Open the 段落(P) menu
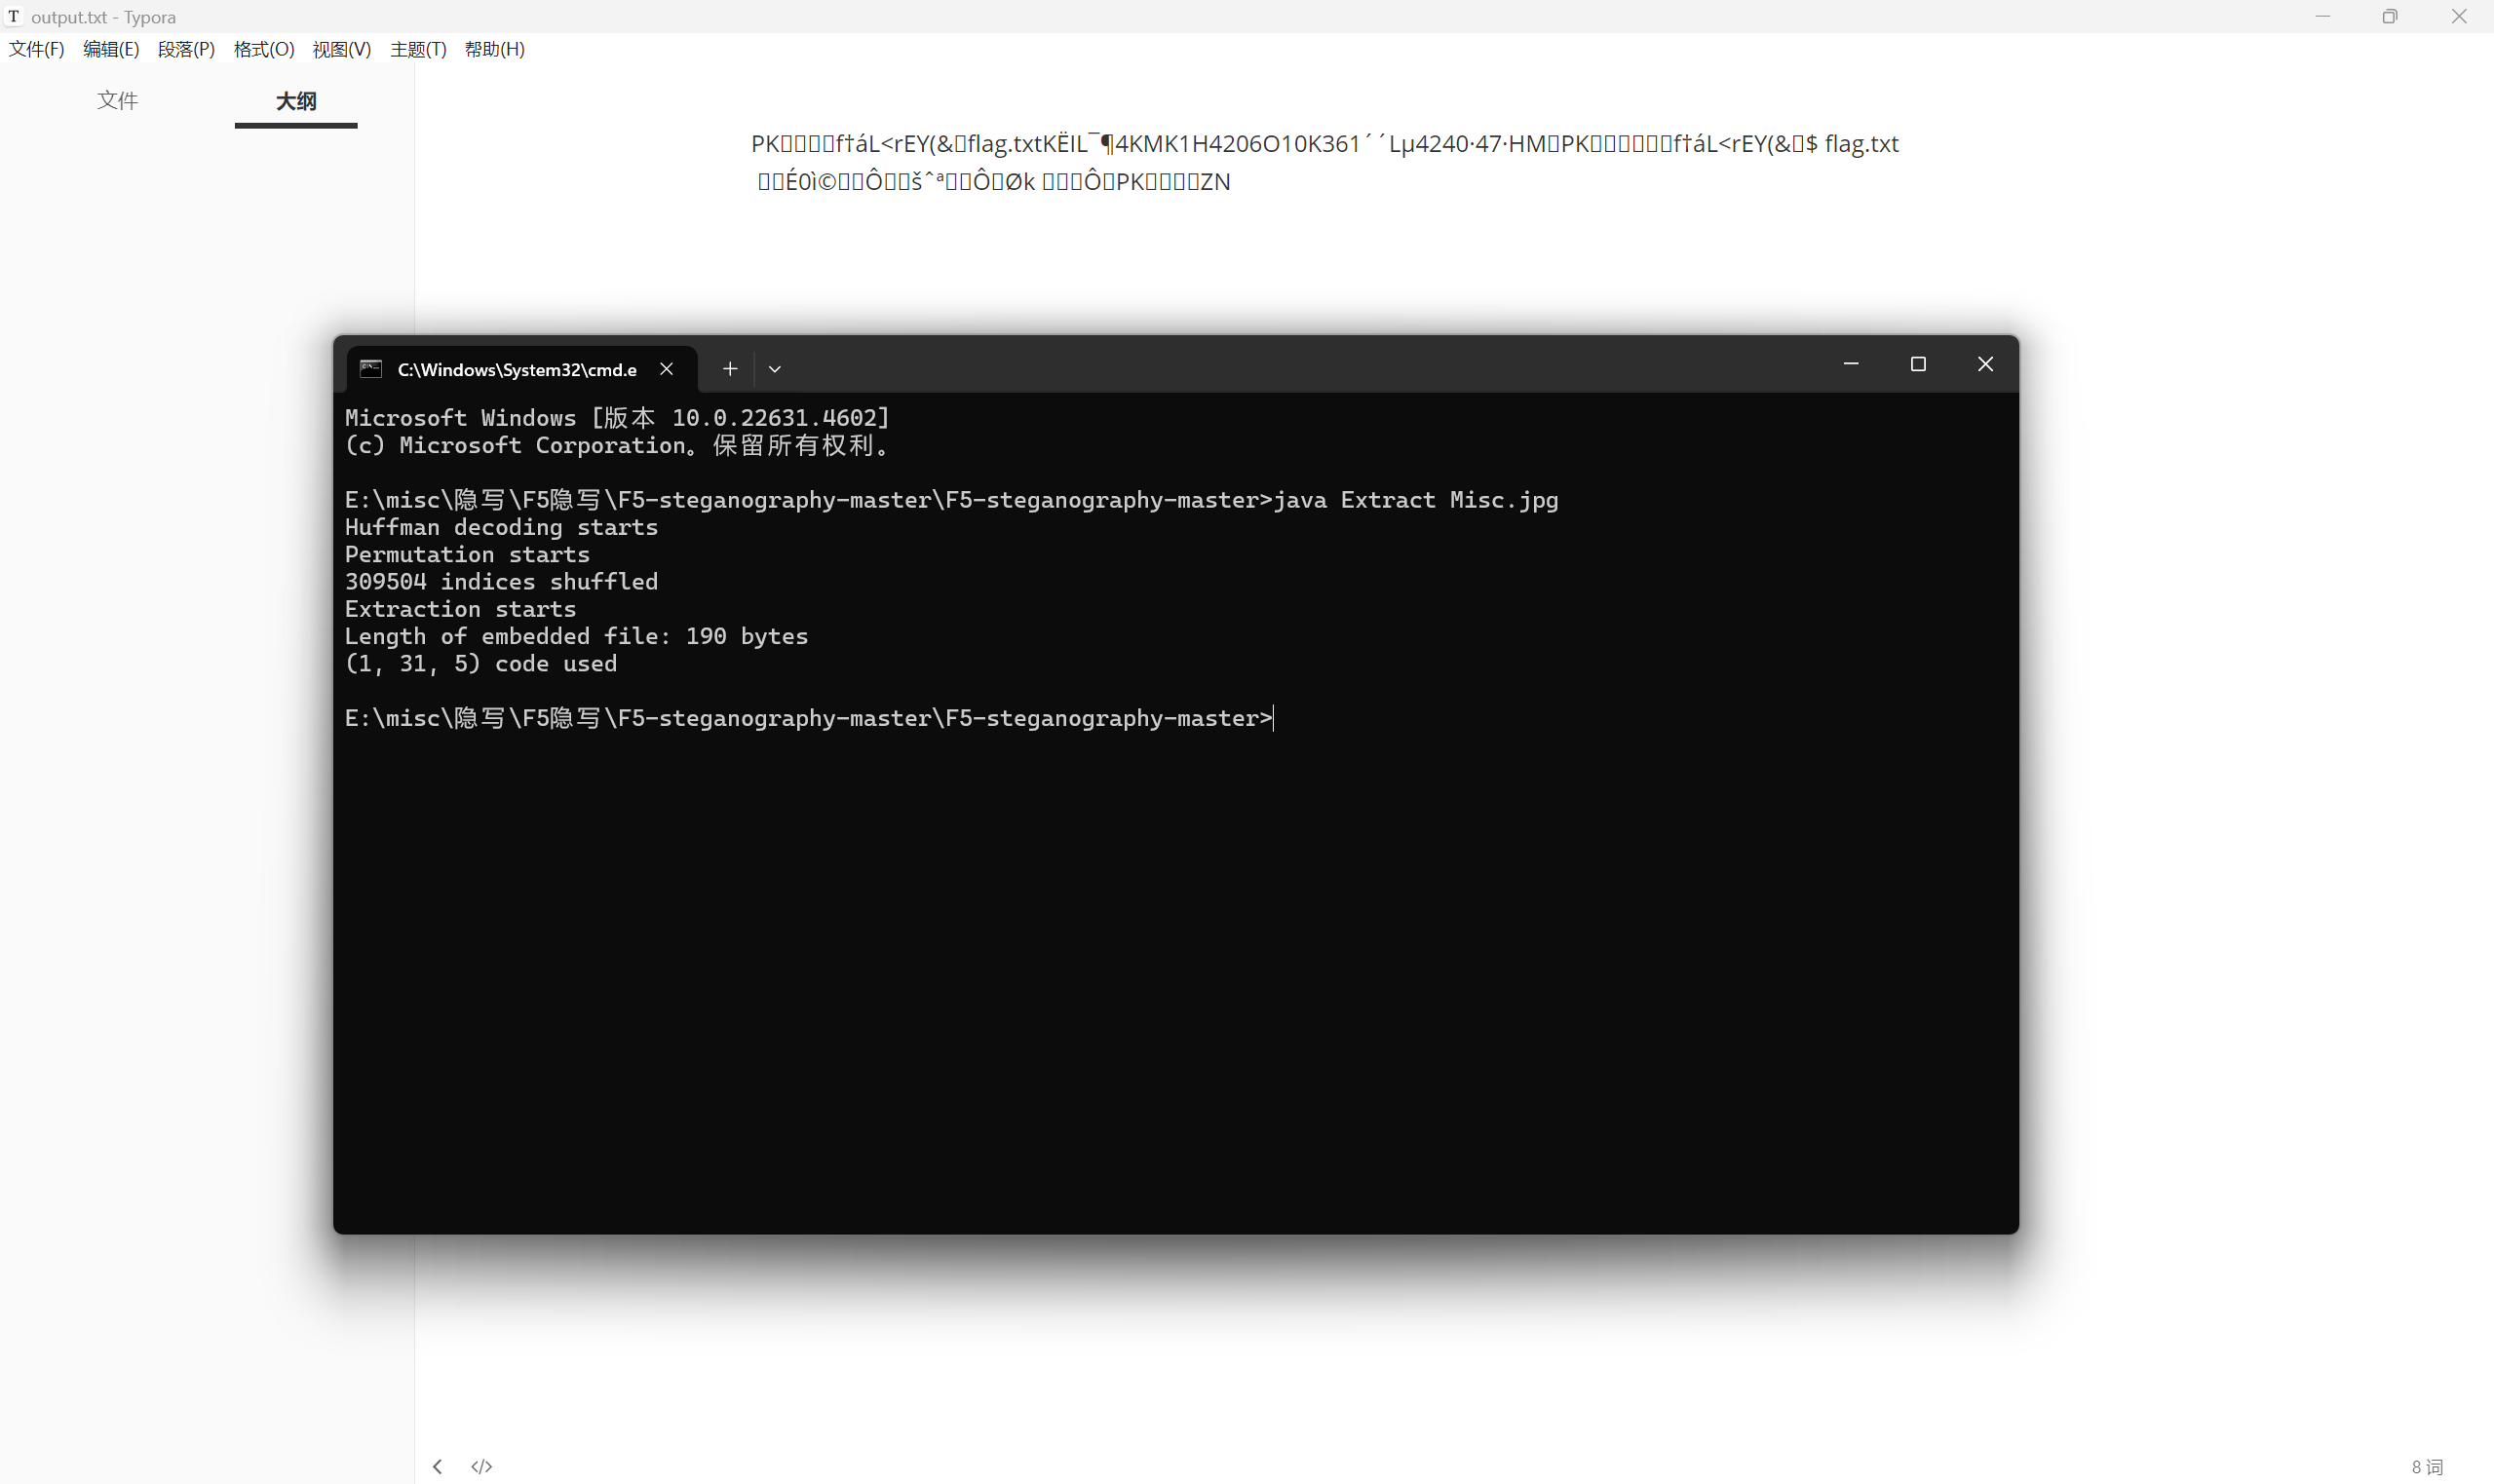The height and width of the screenshot is (1484, 2494). (186, 49)
